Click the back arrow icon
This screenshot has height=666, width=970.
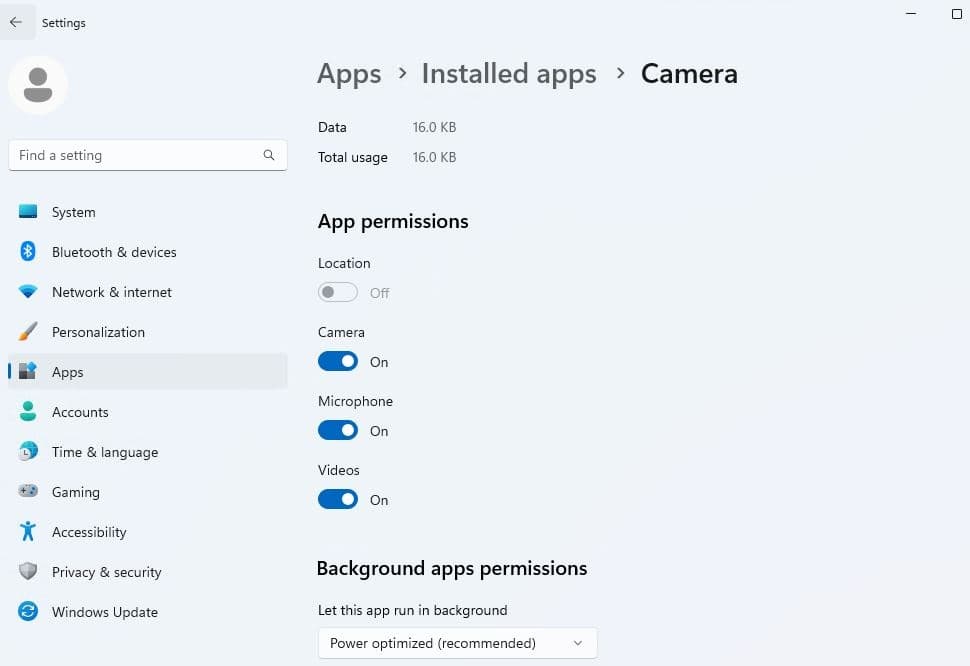(16, 22)
